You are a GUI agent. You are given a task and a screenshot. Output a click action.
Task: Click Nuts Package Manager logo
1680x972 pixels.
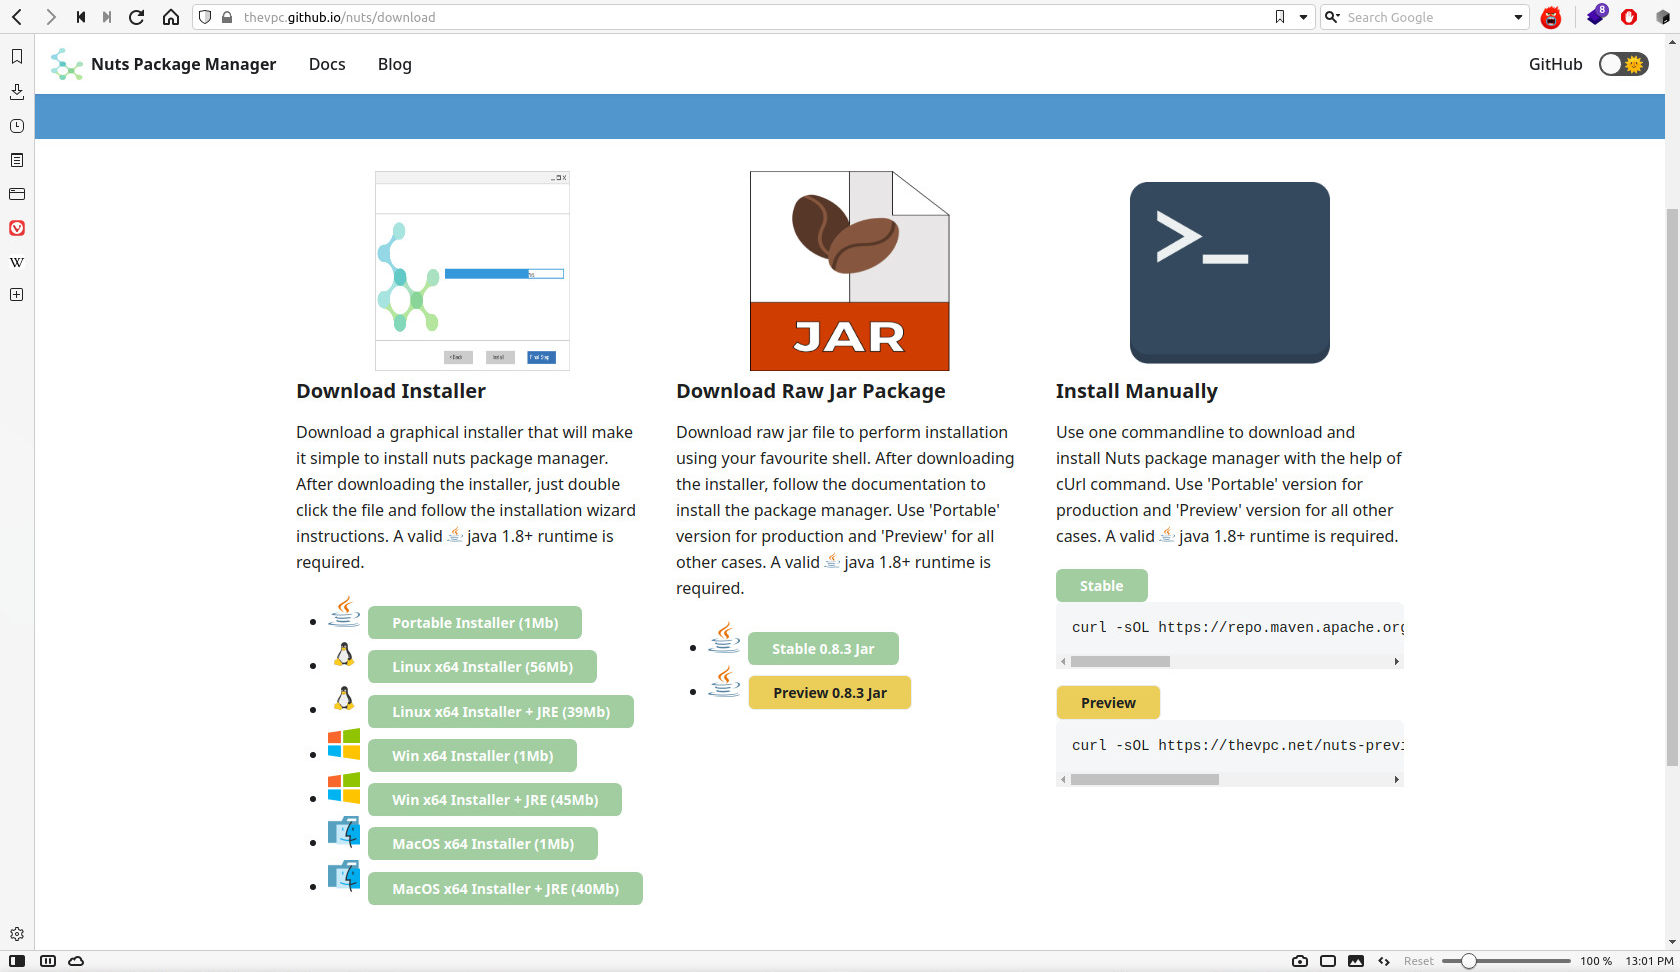coord(66,64)
